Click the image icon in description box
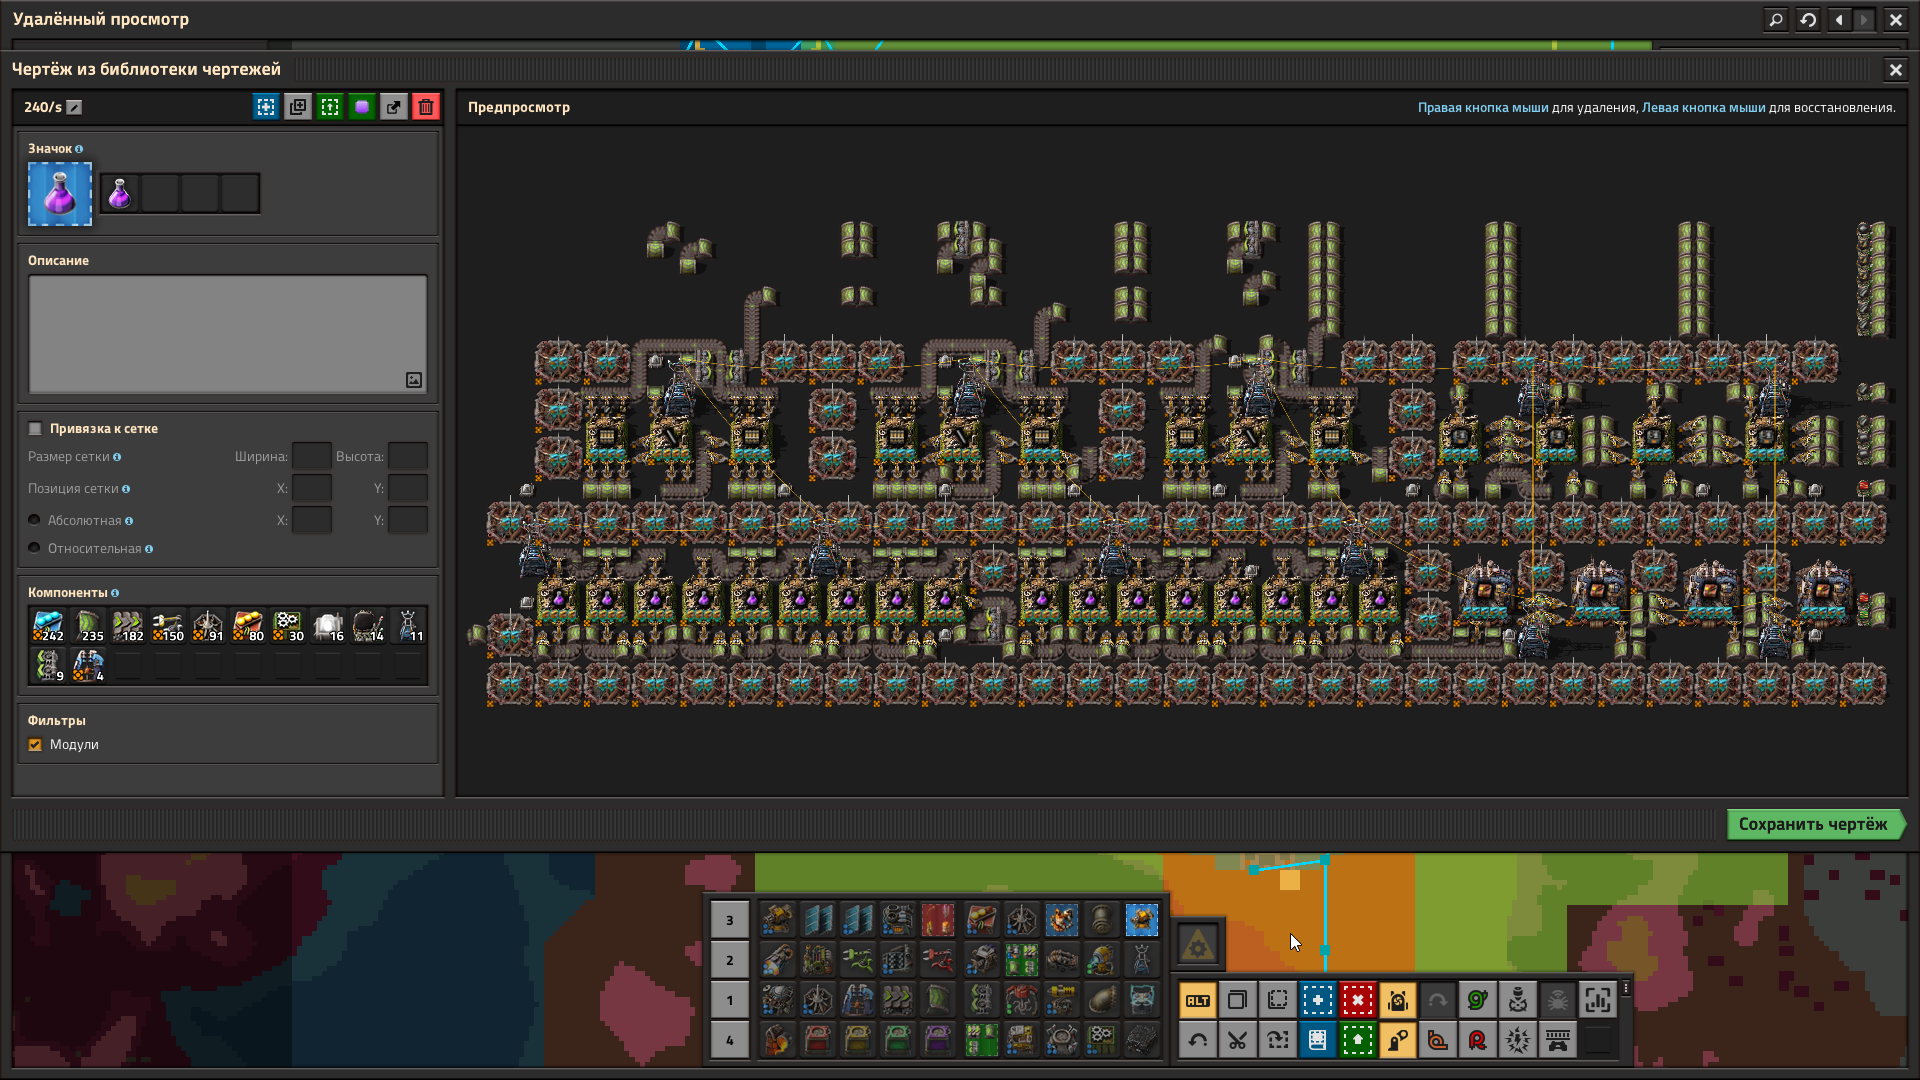The height and width of the screenshot is (1080, 1920). click(x=414, y=380)
